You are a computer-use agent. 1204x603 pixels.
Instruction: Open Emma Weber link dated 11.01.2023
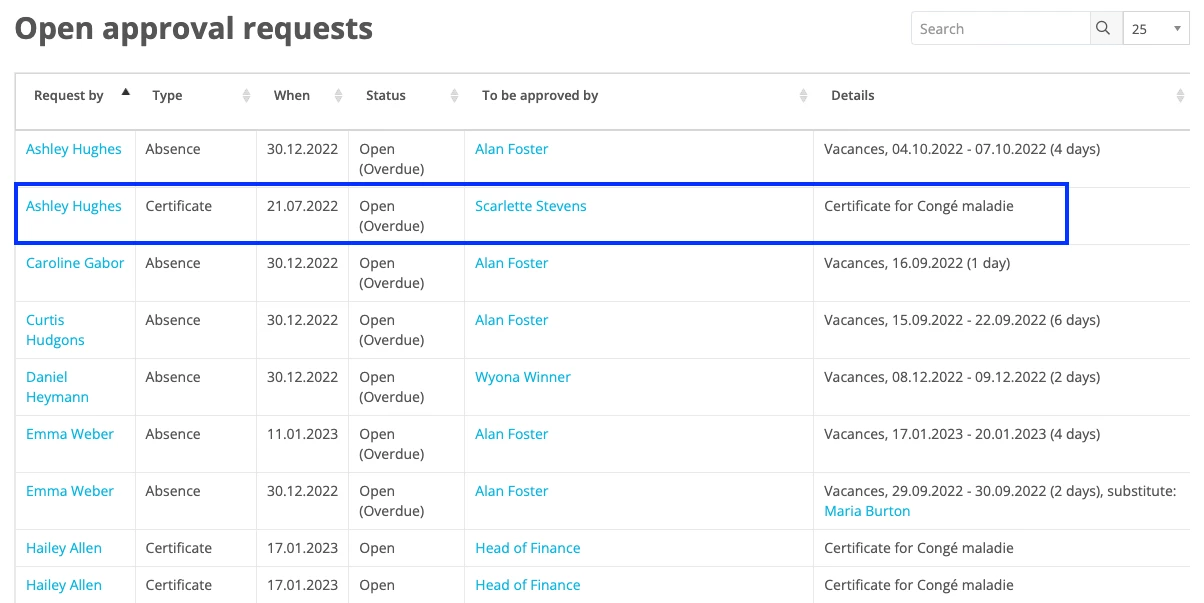[x=70, y=434]
